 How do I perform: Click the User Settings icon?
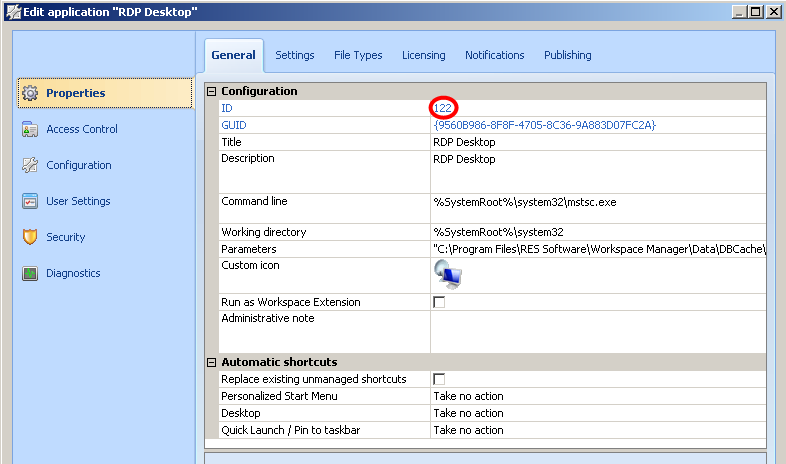coord(30,201)
